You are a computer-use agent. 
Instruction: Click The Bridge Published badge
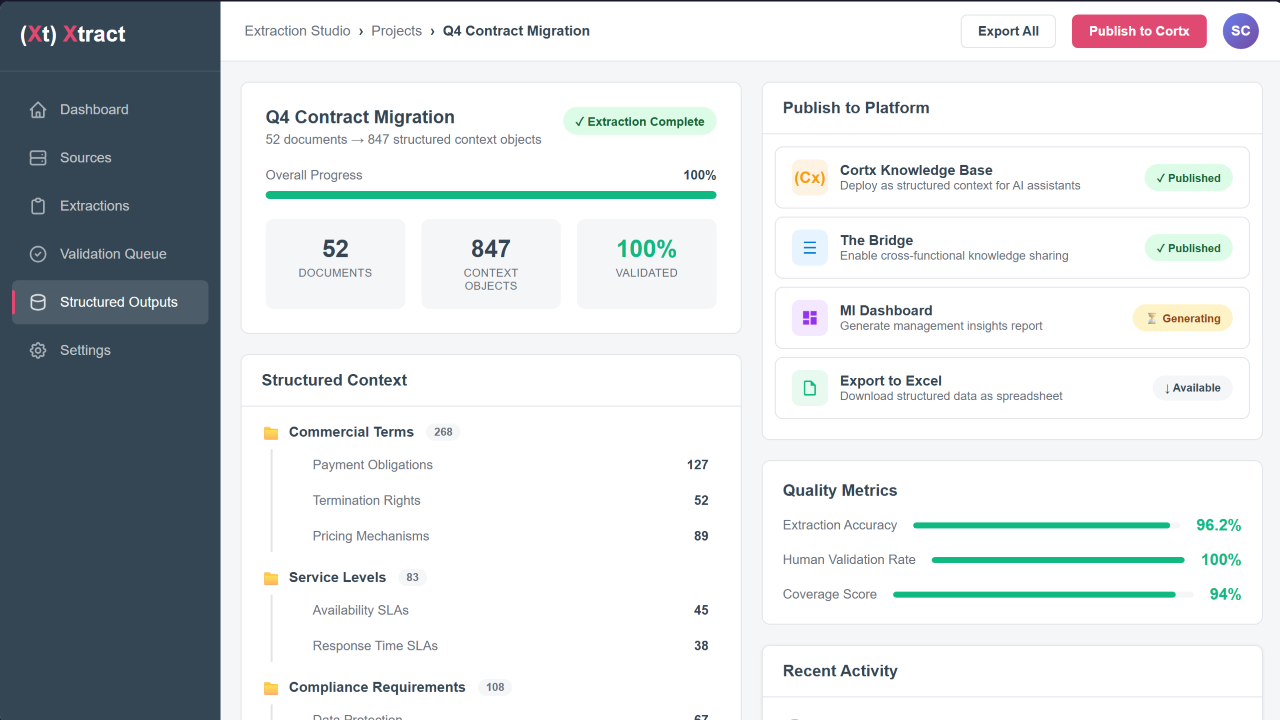click(x=1189, y=248)
